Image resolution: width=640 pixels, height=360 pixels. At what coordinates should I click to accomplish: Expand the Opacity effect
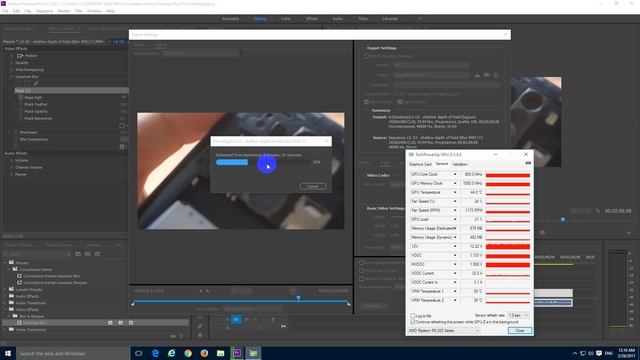[x=11, y=63]
